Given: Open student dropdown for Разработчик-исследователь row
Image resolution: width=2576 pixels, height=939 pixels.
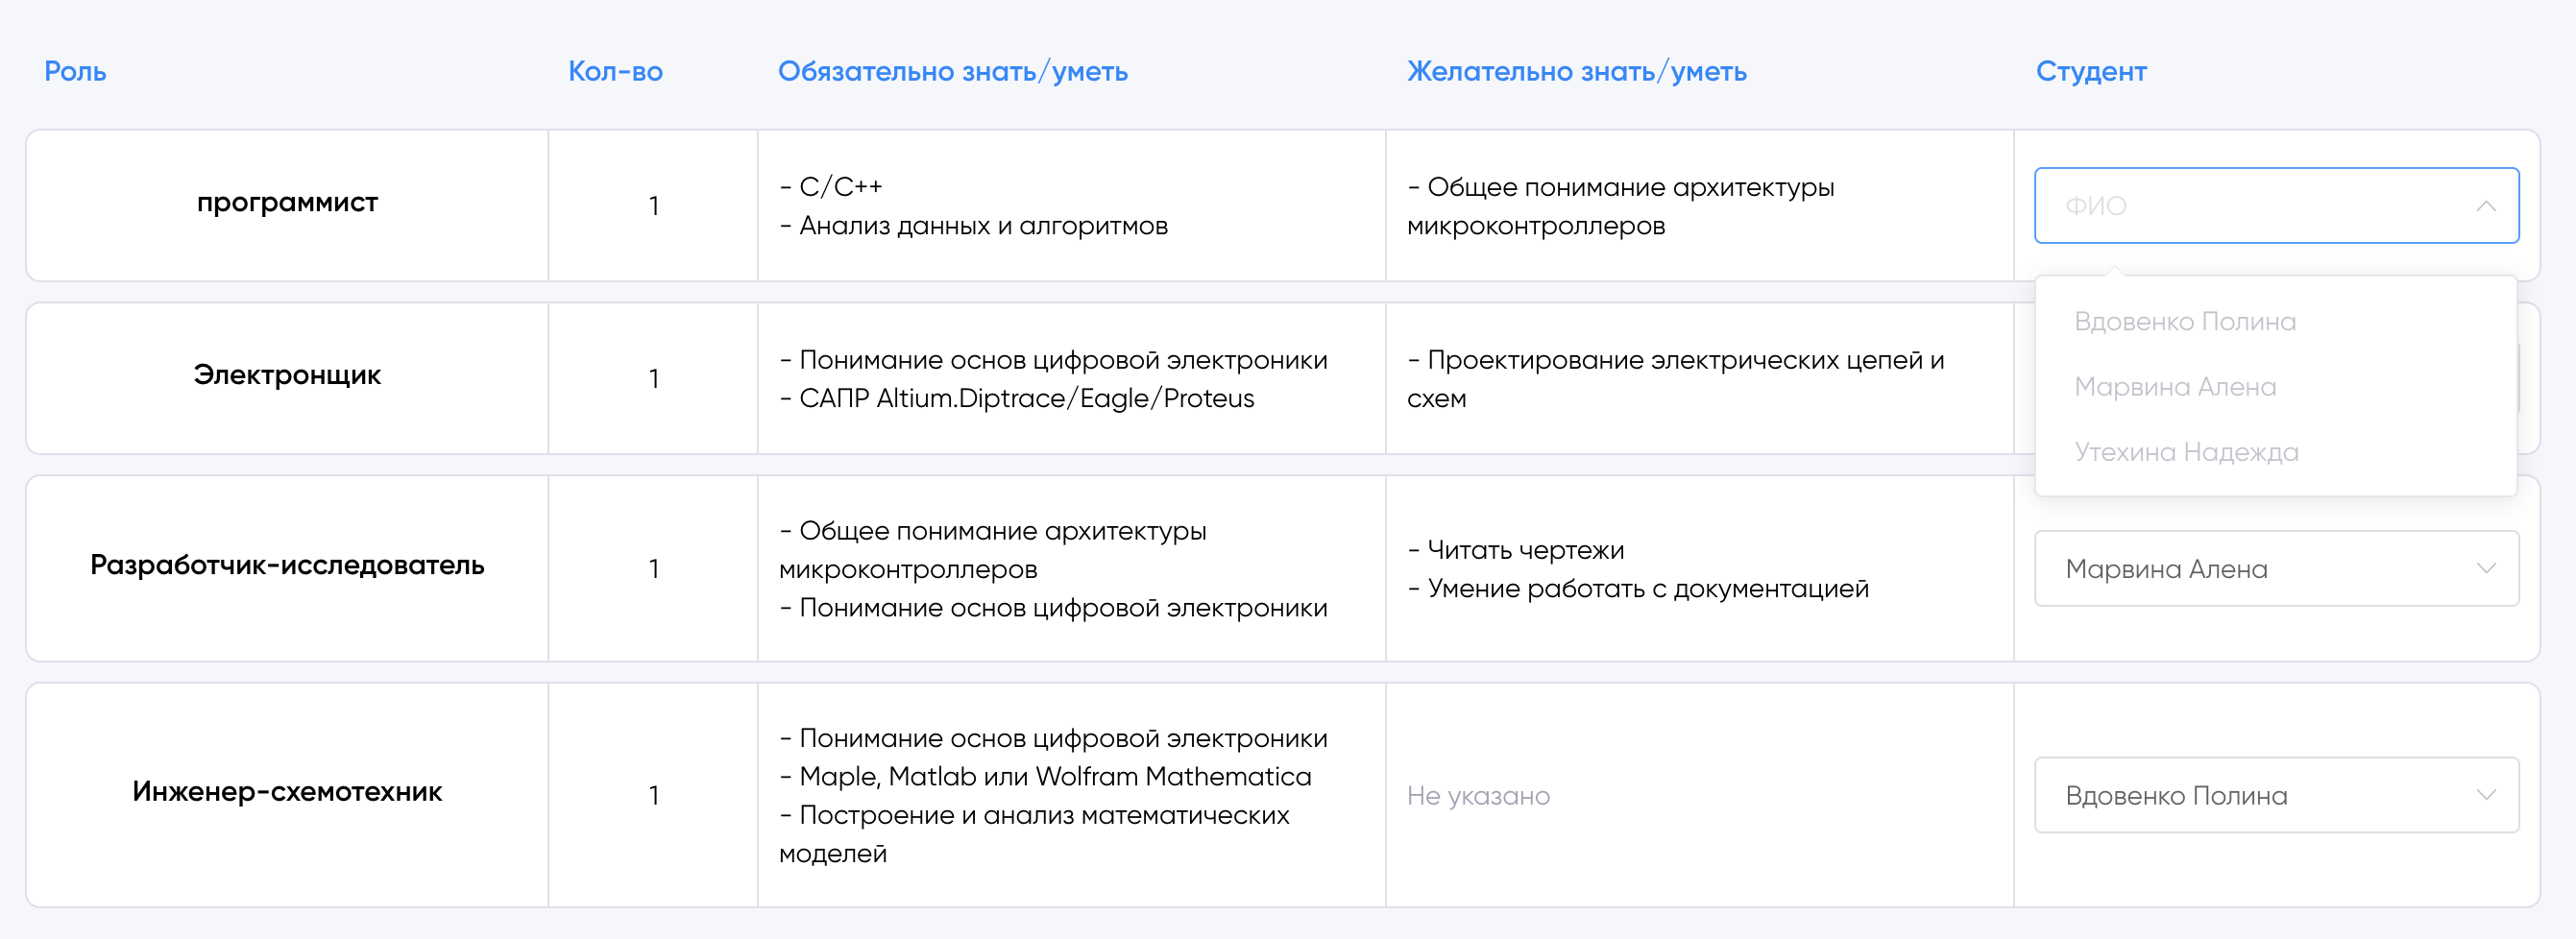Looking at the screenshot, I should 2276,568.
